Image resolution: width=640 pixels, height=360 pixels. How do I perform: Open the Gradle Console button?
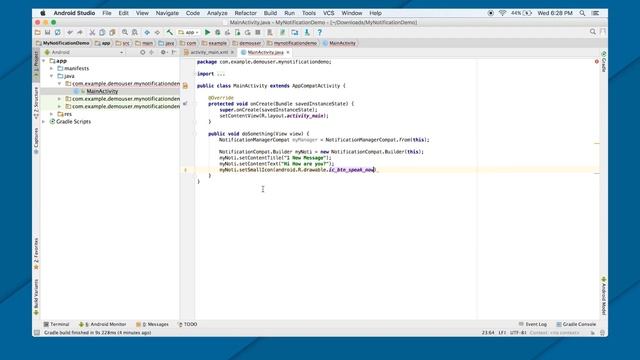point(576,324)
